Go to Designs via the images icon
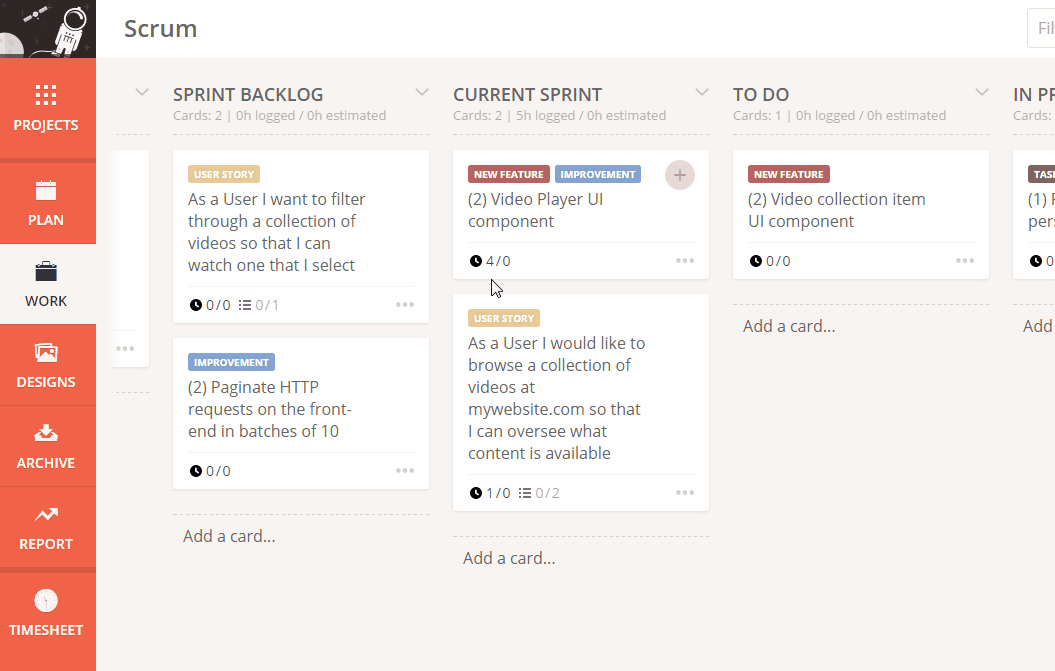 (x=46, y=353)
